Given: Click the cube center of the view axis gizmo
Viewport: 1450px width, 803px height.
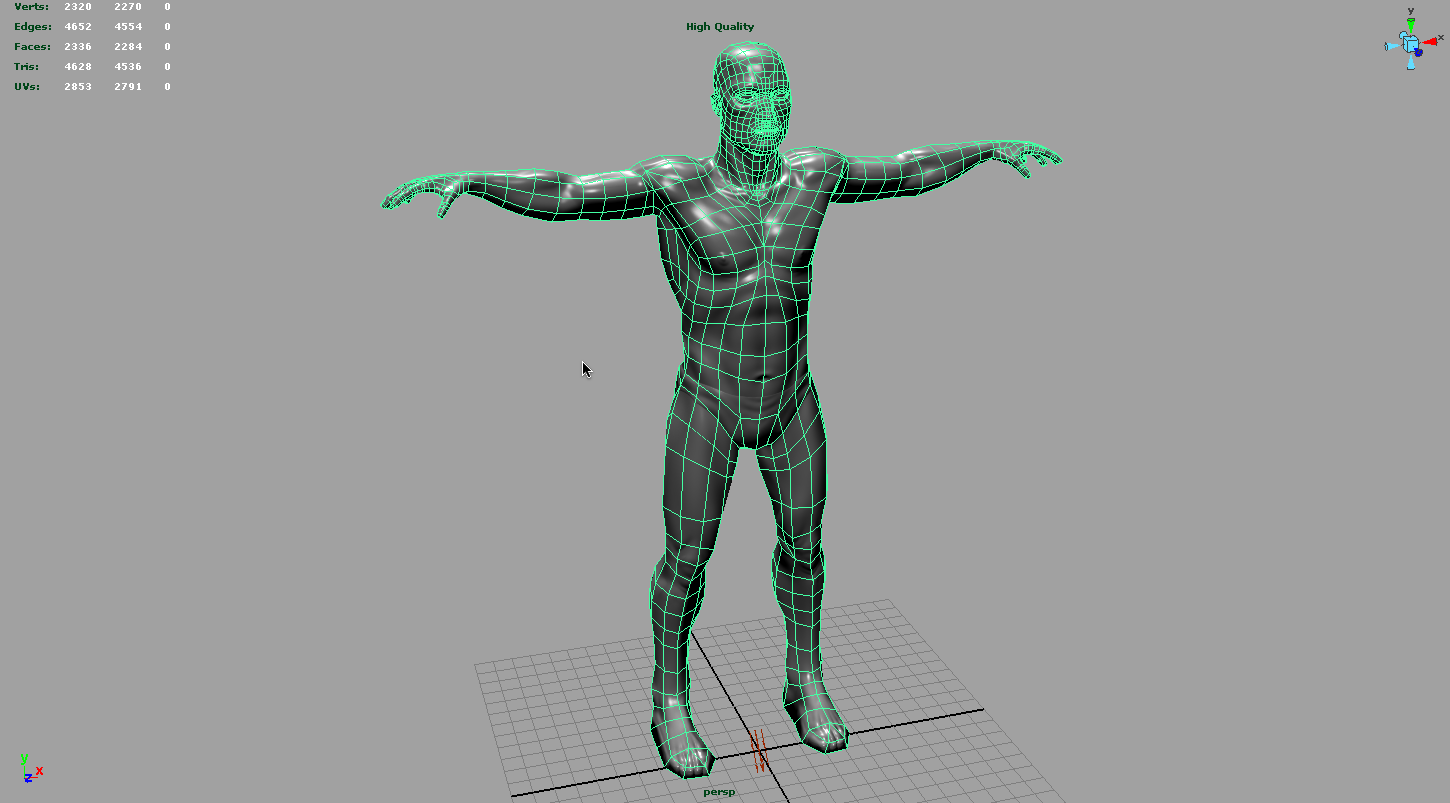Looking at the screenshot, I should pos(1411,44).
